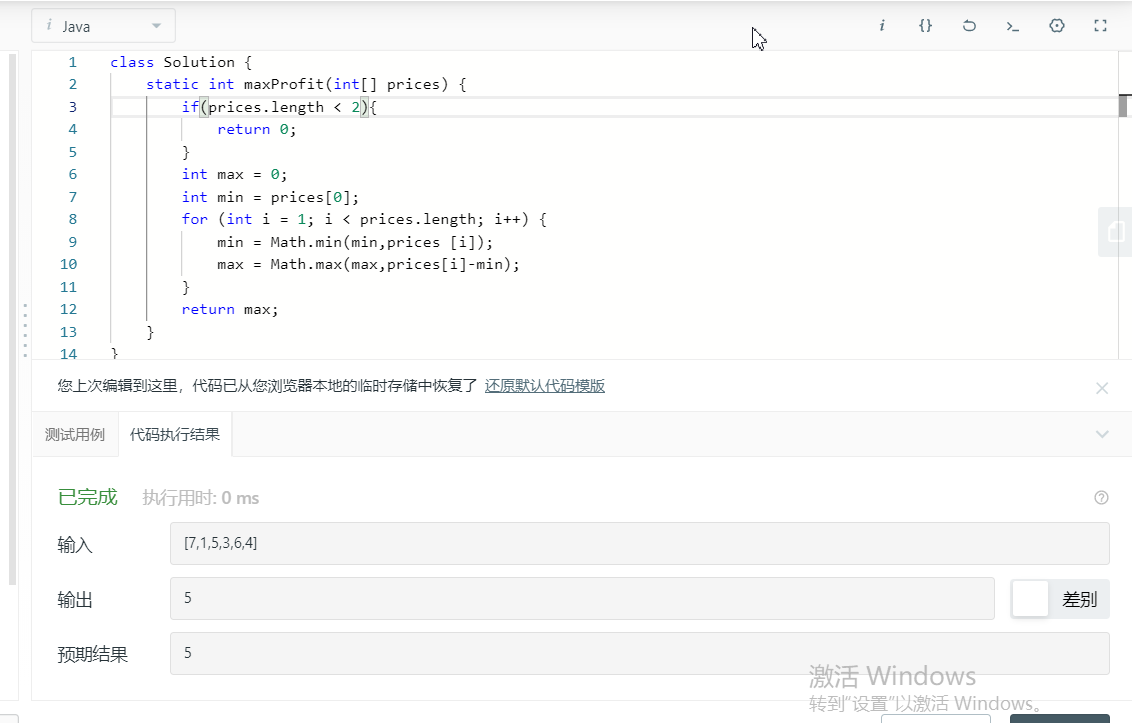Click 'return 0;' on line 4

pos(256,129)
